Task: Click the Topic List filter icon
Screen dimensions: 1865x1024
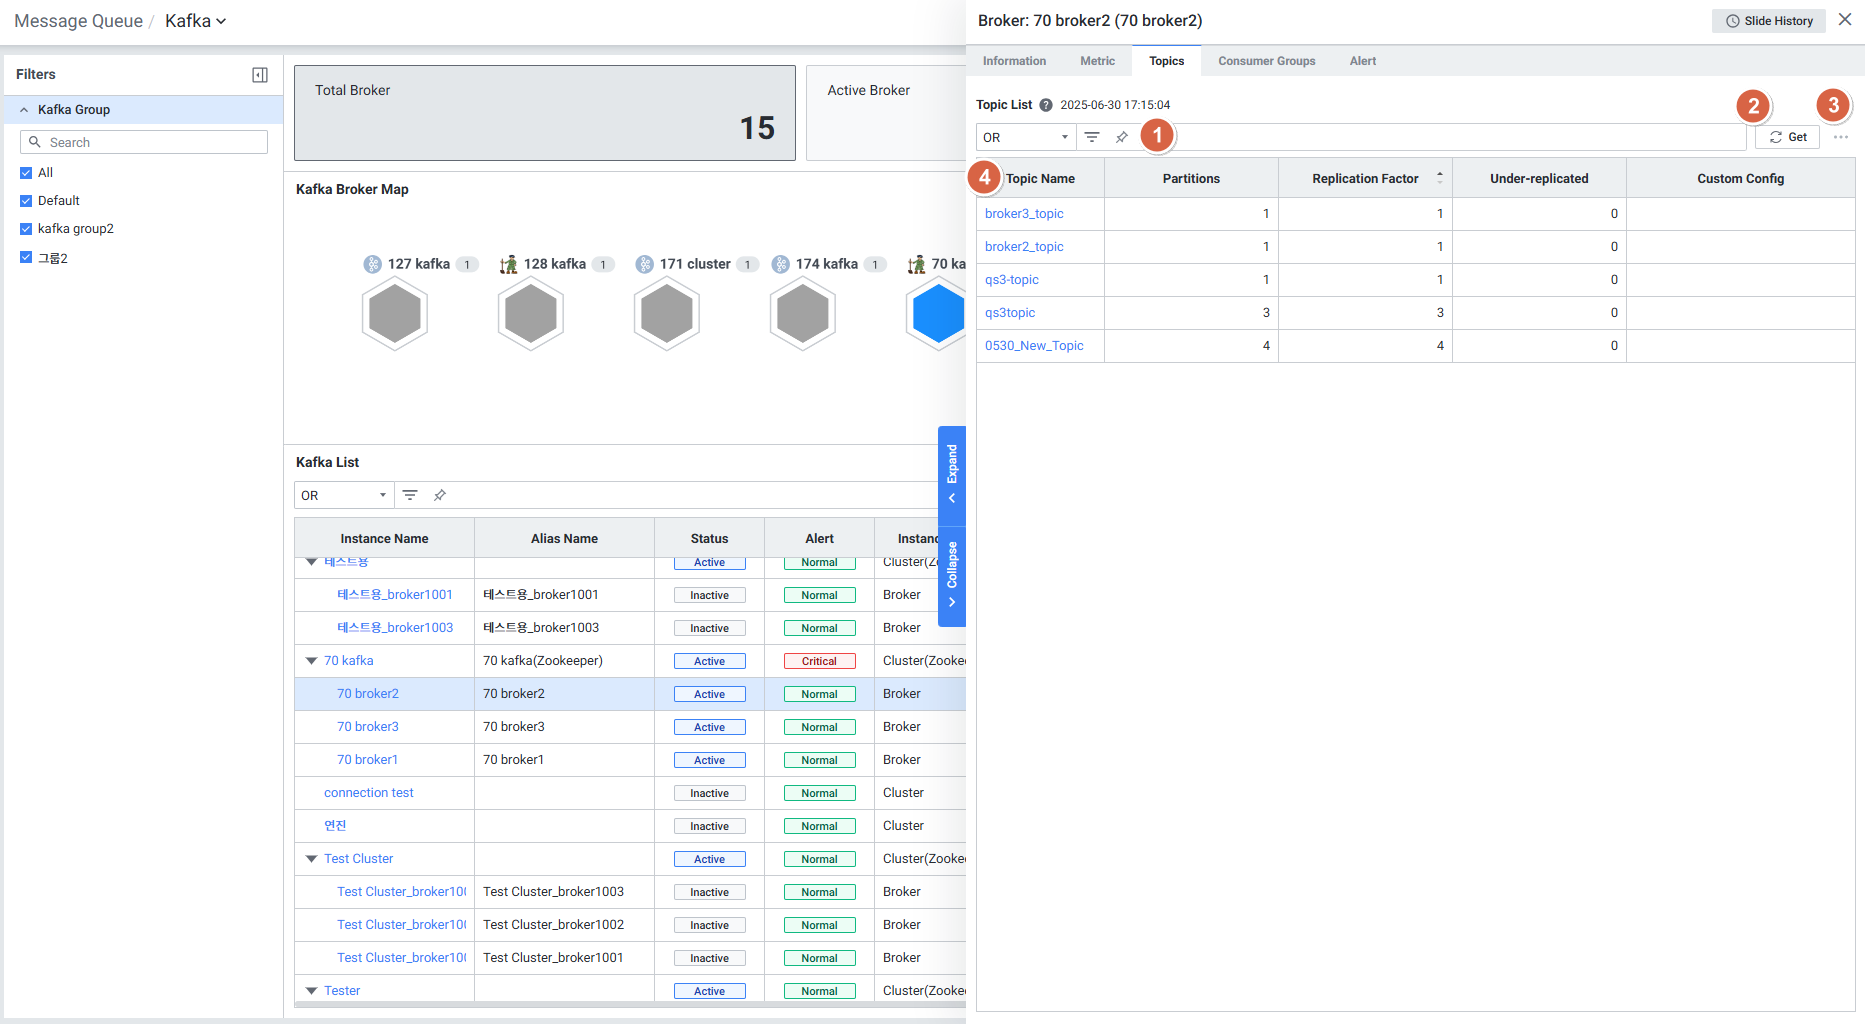Action: pyautogui.click(x=1092, y=137)
